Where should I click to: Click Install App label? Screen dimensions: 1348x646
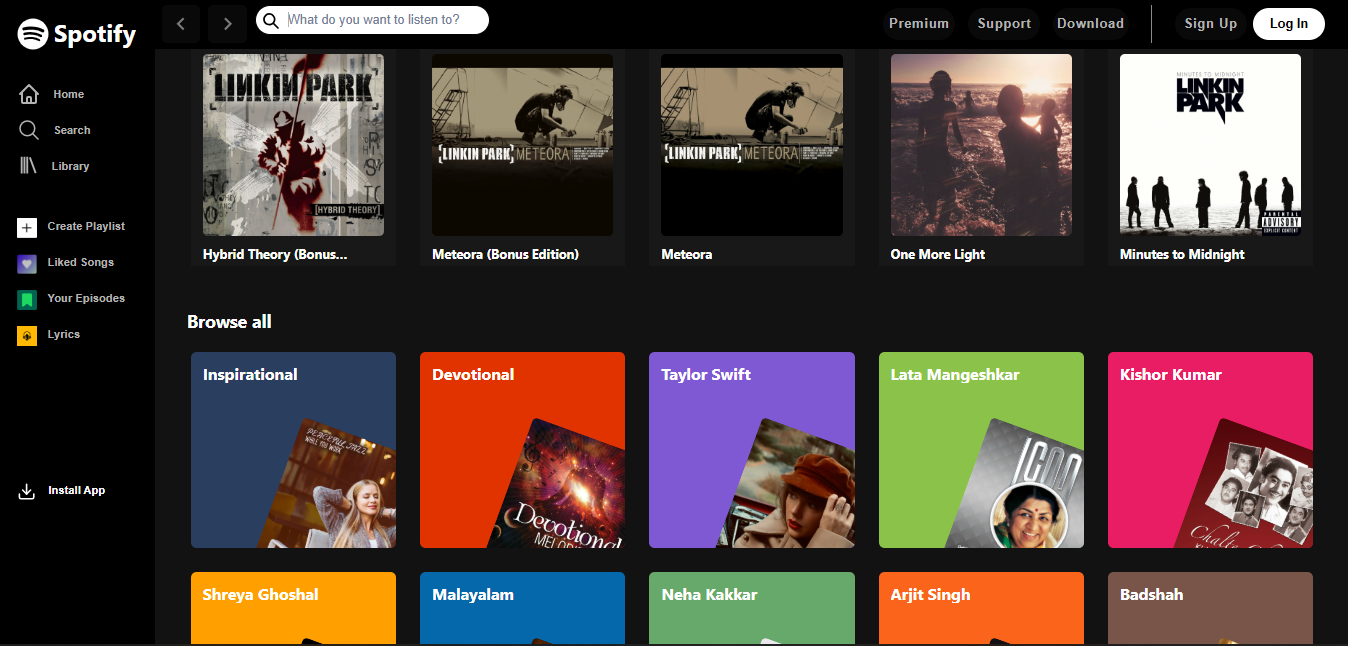coord(77,490)
